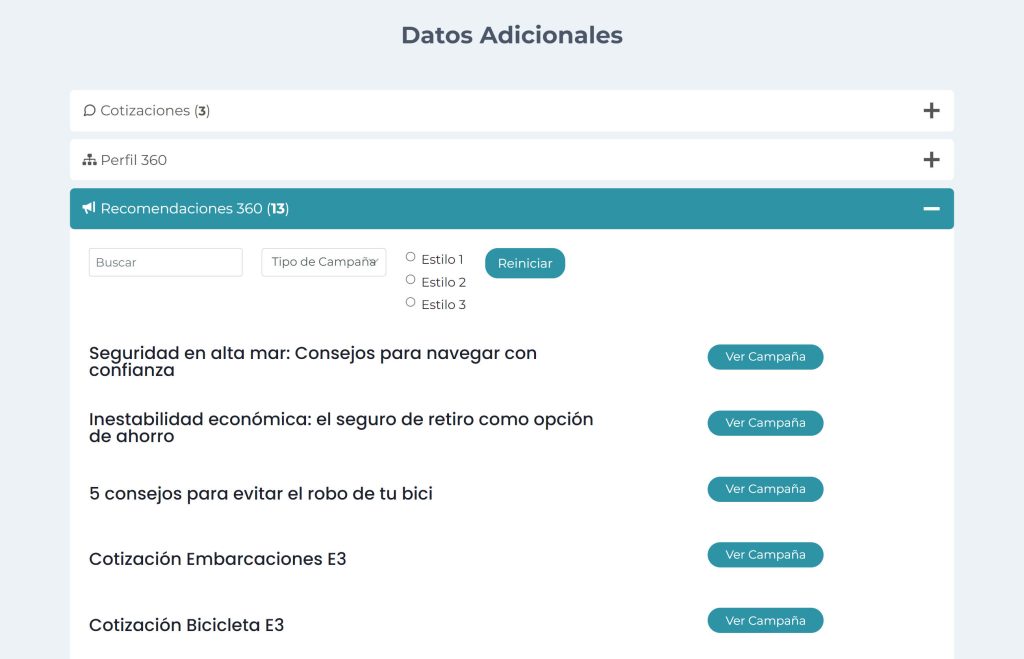Open the Tipo de Campaña dropdown
The height and width of the screenshot is (659, 1024).
pyautogui.click(x=323, y=262)
